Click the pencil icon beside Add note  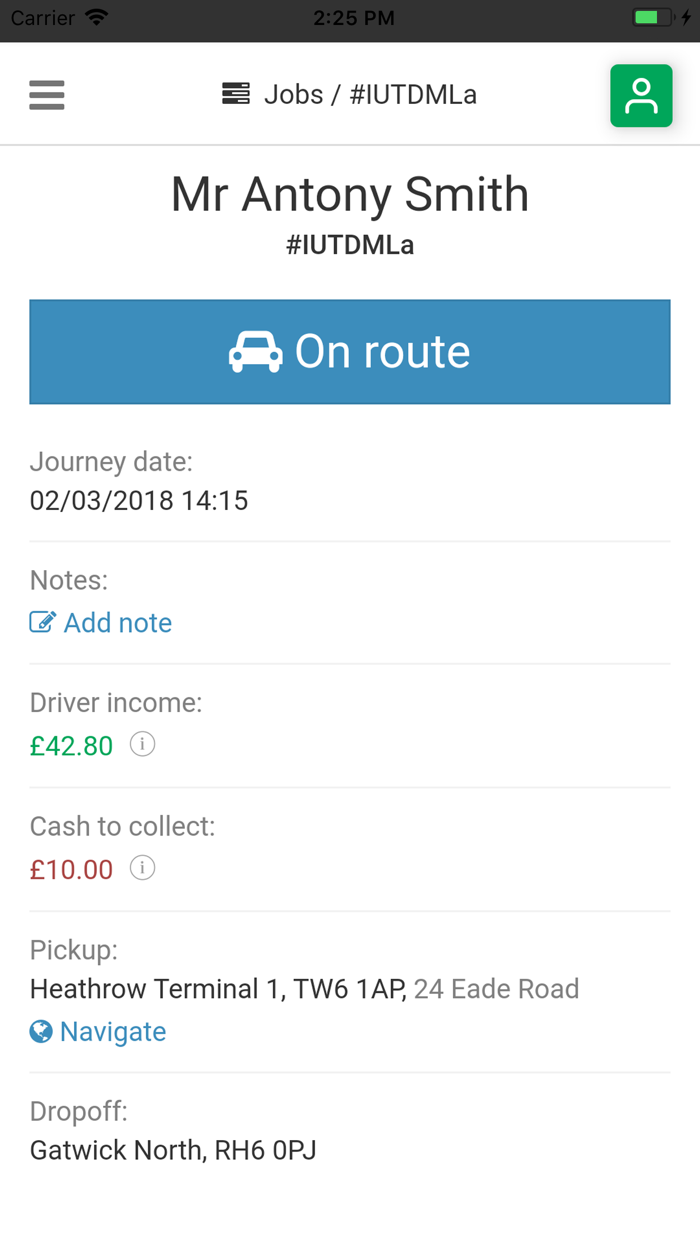(41, 621)
